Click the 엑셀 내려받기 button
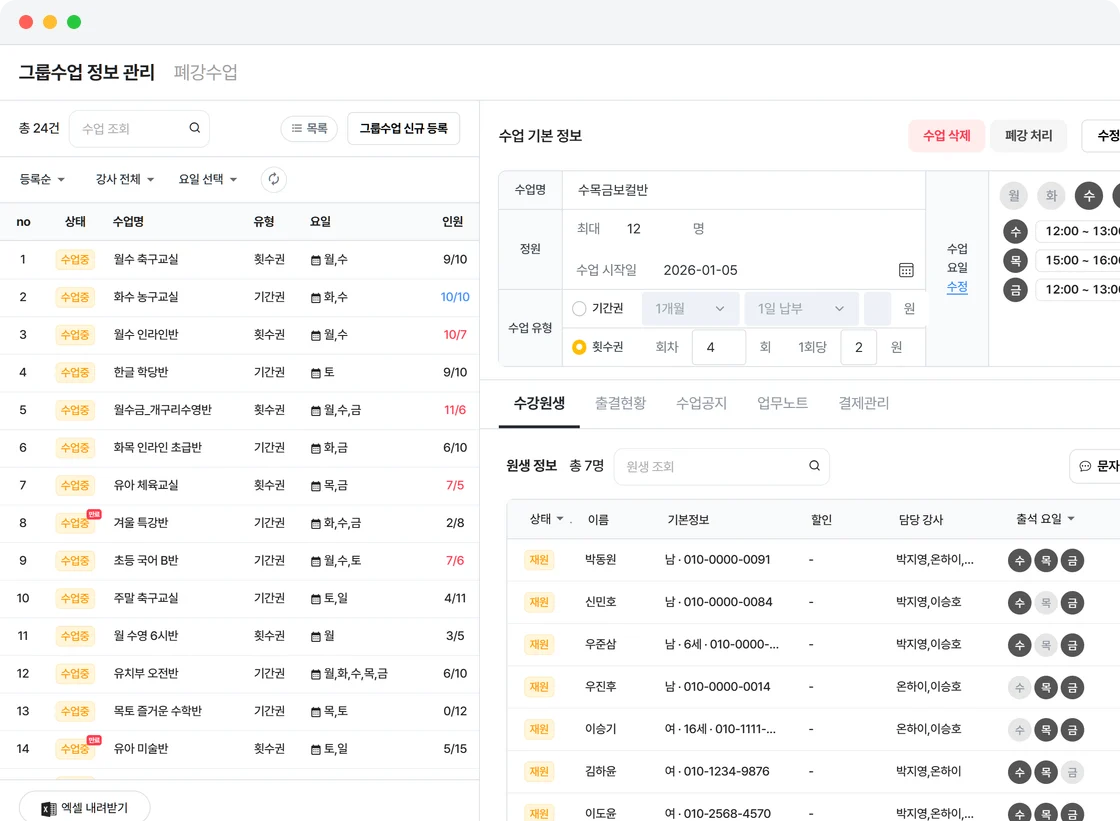This screenshot has height=821, width=1120. pyautogui.click(x=84, y=808)
